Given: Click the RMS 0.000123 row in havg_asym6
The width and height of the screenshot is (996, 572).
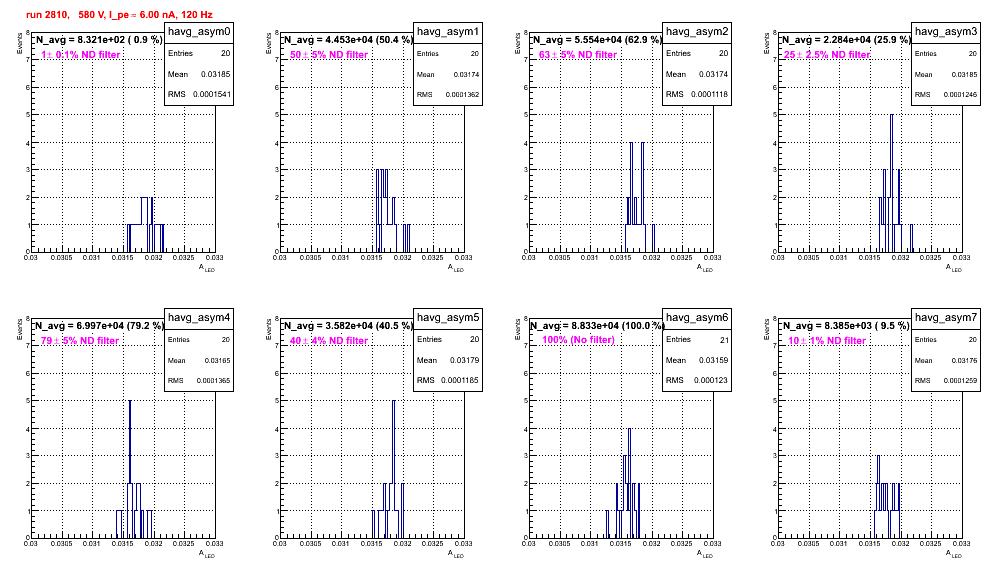Looking at the screenshot, I should (x=697, y=380).
